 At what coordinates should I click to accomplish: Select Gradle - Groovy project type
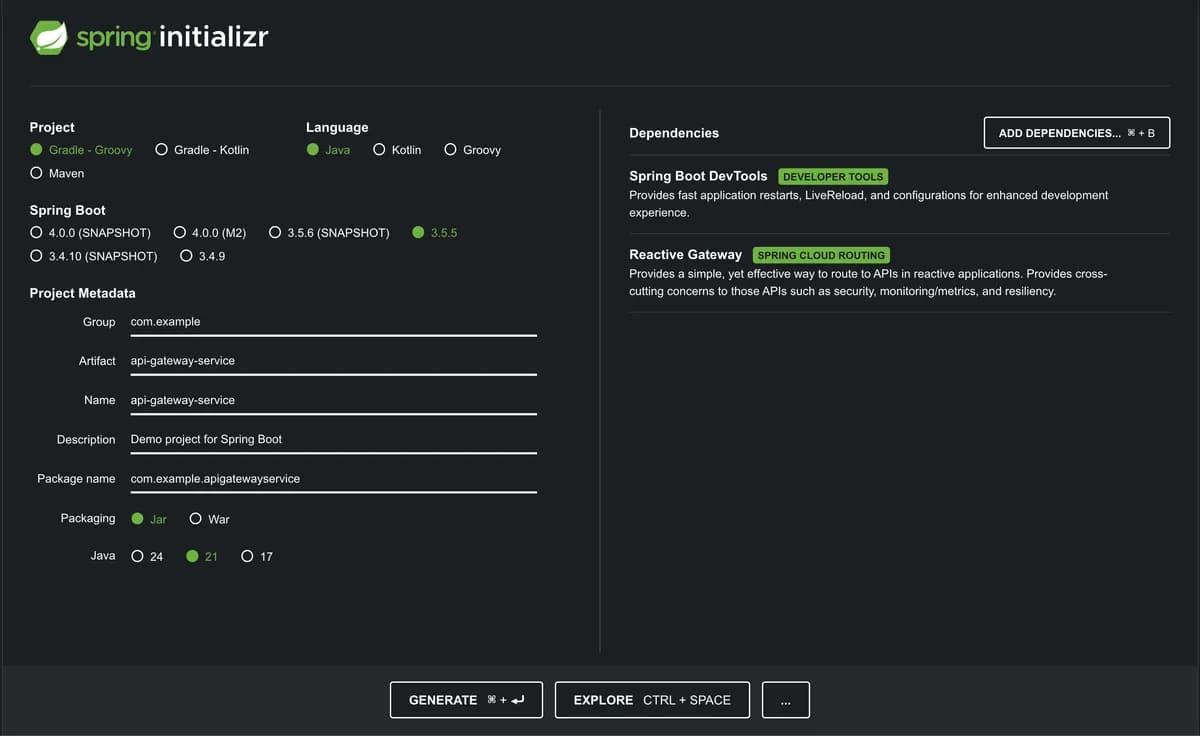pos(81,150)
